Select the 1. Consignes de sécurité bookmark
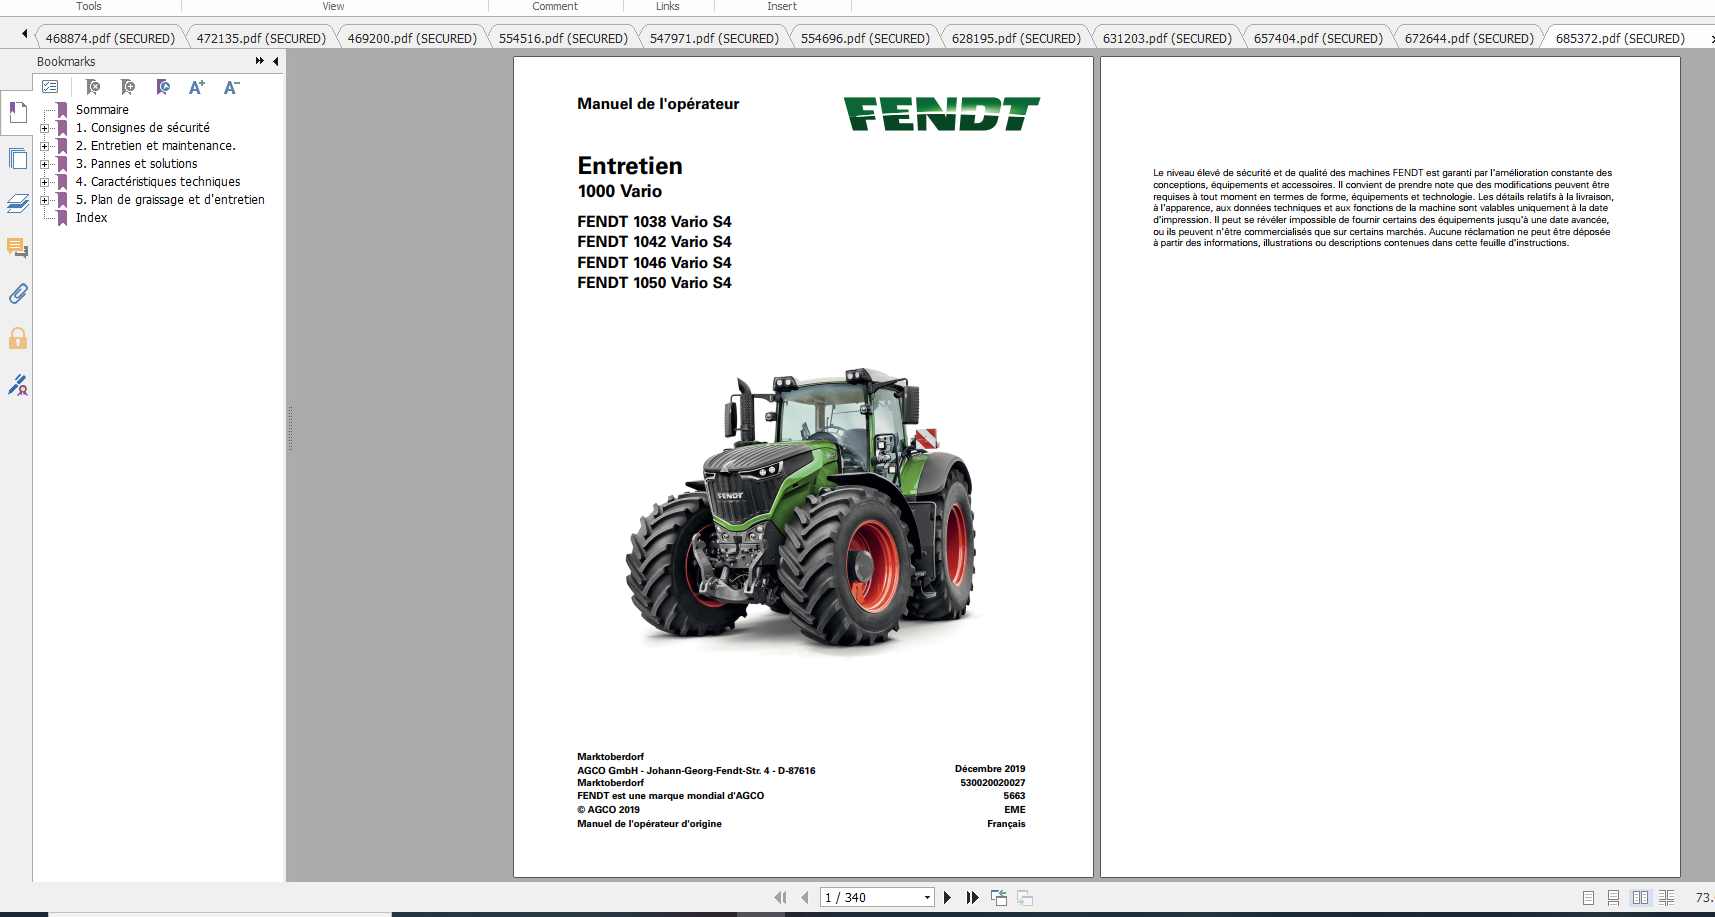The height and width of the screenshot is (917, 1715). click(x=143, y=128)
